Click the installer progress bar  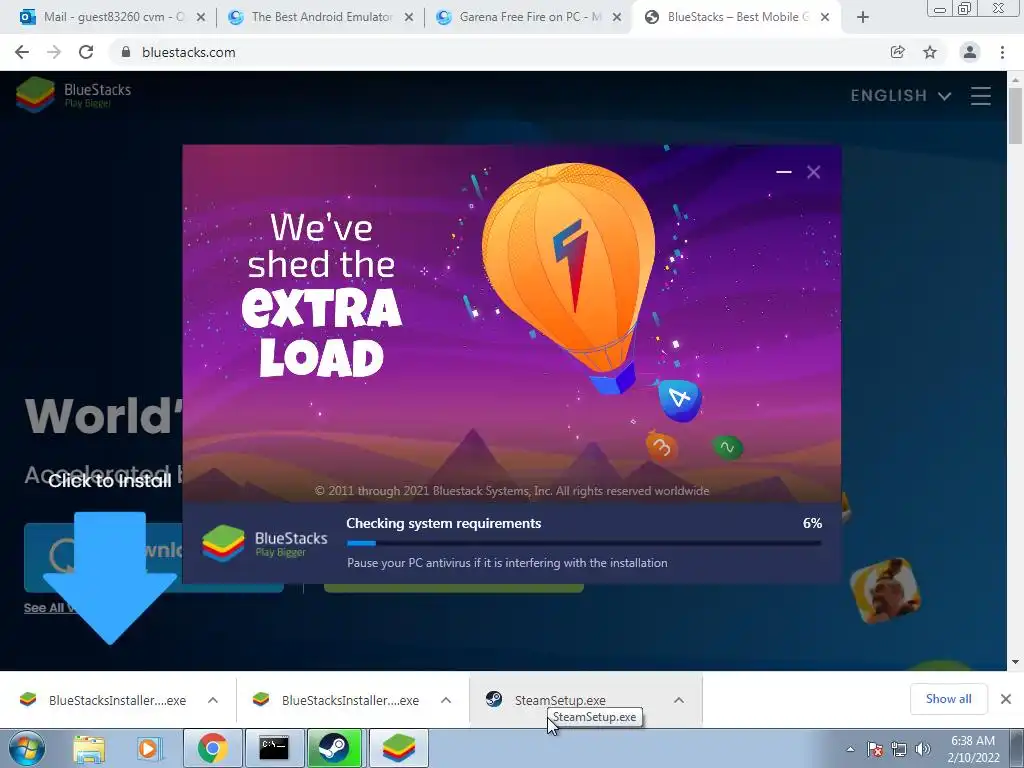click(584, 543)
